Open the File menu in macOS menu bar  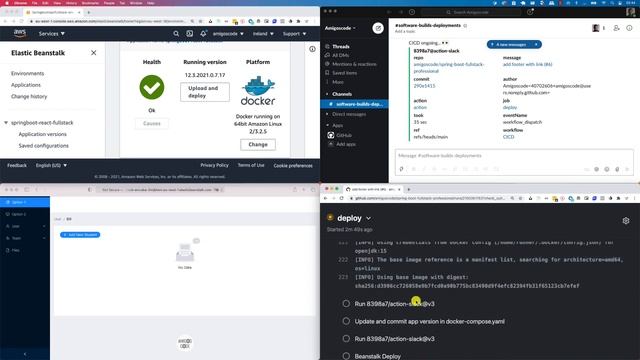point(35,3)
